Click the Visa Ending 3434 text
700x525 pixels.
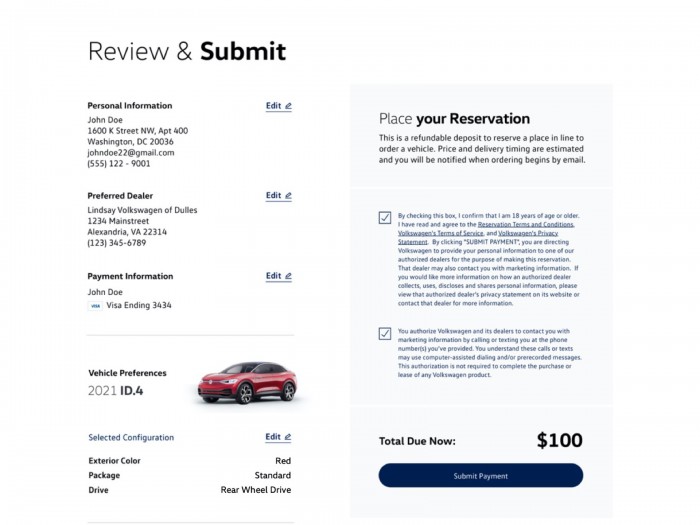(x=139, y=305)
